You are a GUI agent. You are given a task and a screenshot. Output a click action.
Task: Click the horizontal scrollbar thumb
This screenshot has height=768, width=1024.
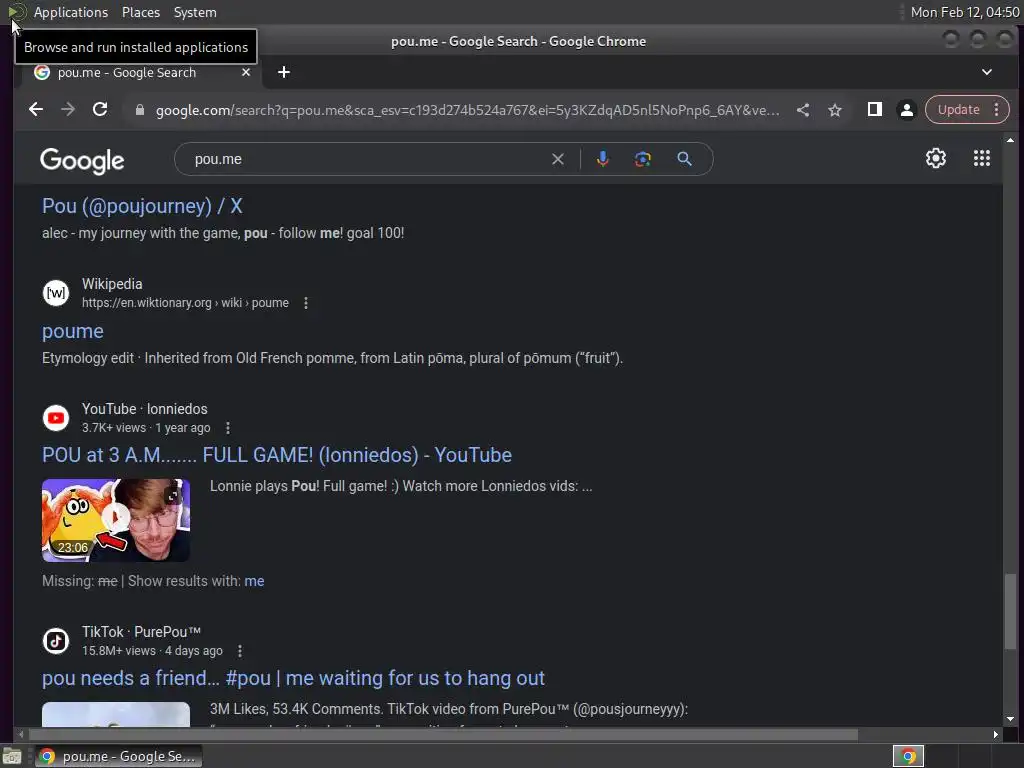(x=442, y=735)
